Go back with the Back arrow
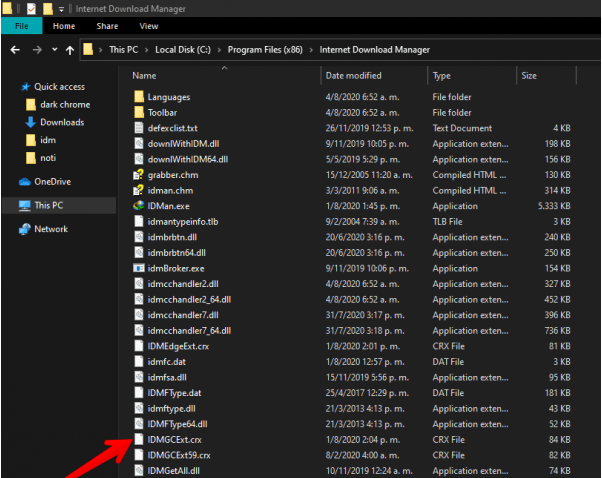Viewport: 602px width, 478px height. tap(15, 50)
